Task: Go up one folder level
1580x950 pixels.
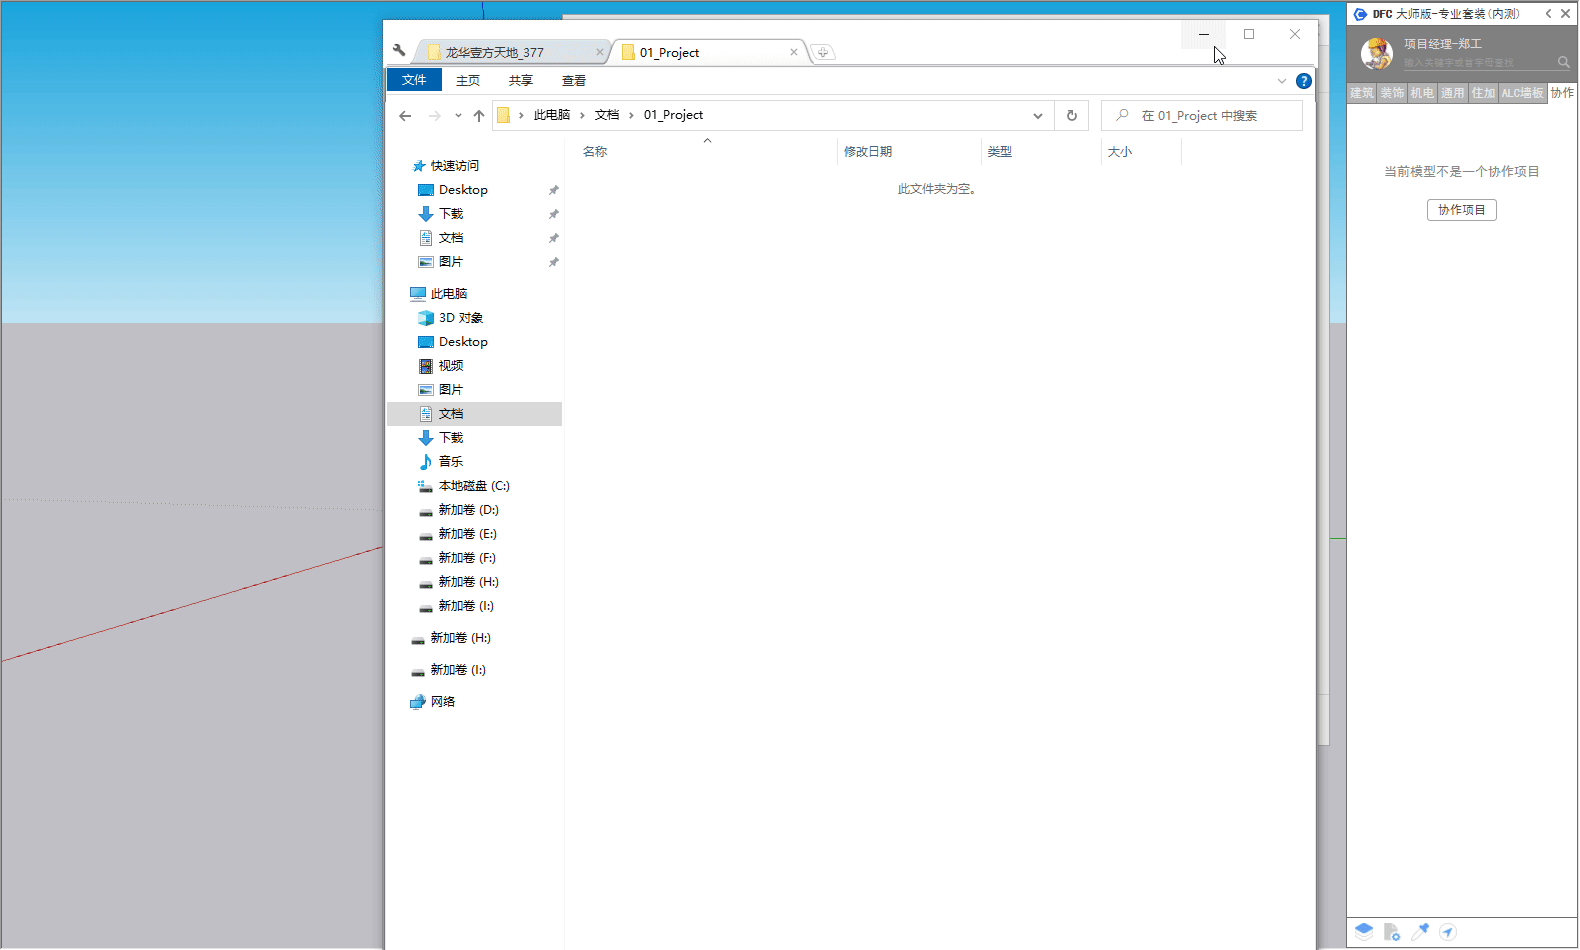Action: 479,116
